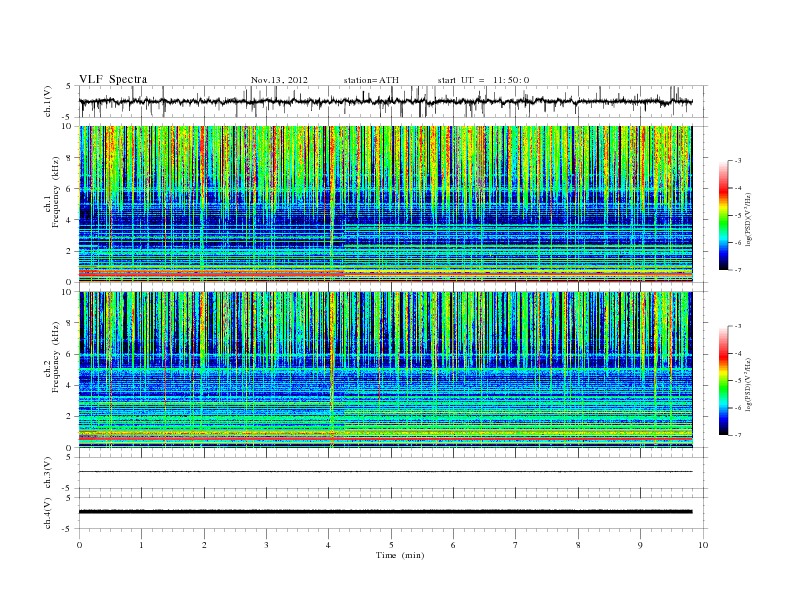The width and height of the screenshot is (792, 612).
Task: Click the ch.1 voltage waveform trace
Action: 385,101
